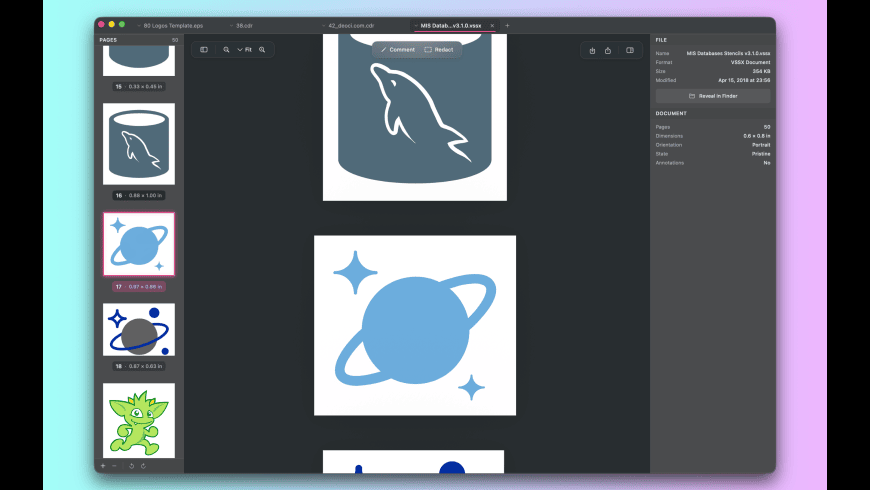Click the zoom in magnifier icon
The height and width of the screenshot is (490, 870).
[x=262, y=49]
